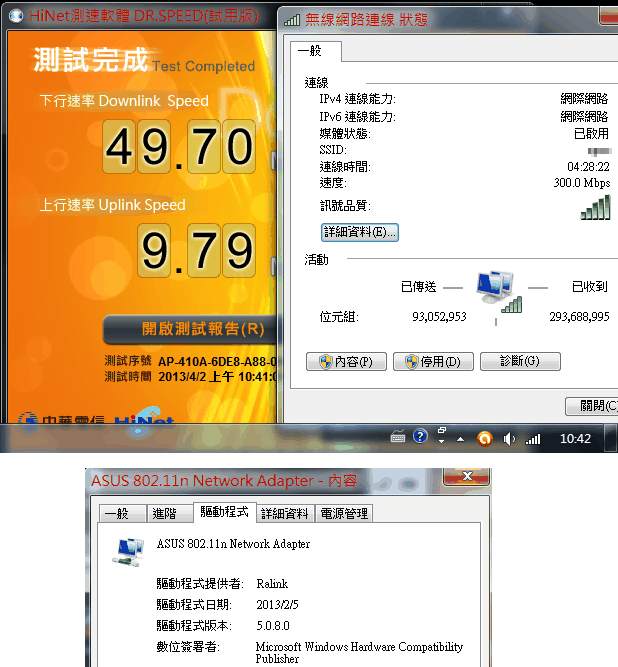Open the keyboard icon in system tray
Image resolution: width=618 pixels, height=667 pixels.
point(398,437)
